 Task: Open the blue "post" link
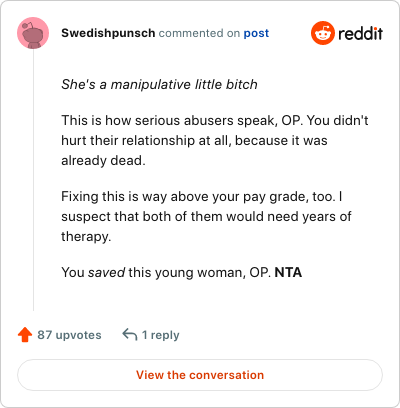pos(256,33)
